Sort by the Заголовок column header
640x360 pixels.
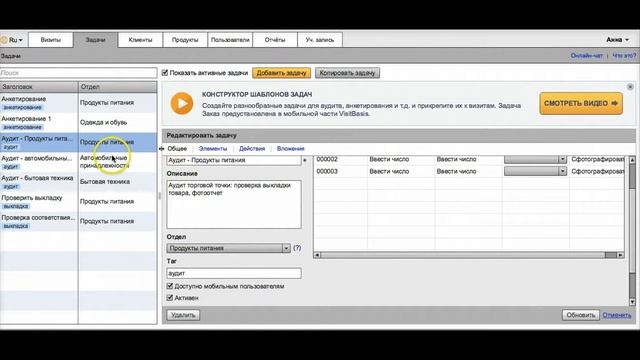[39, 87]
